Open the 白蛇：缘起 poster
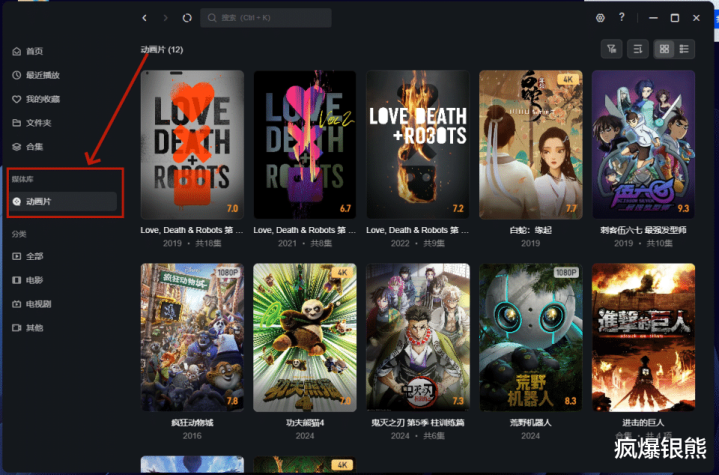 [x=531, y=144]
